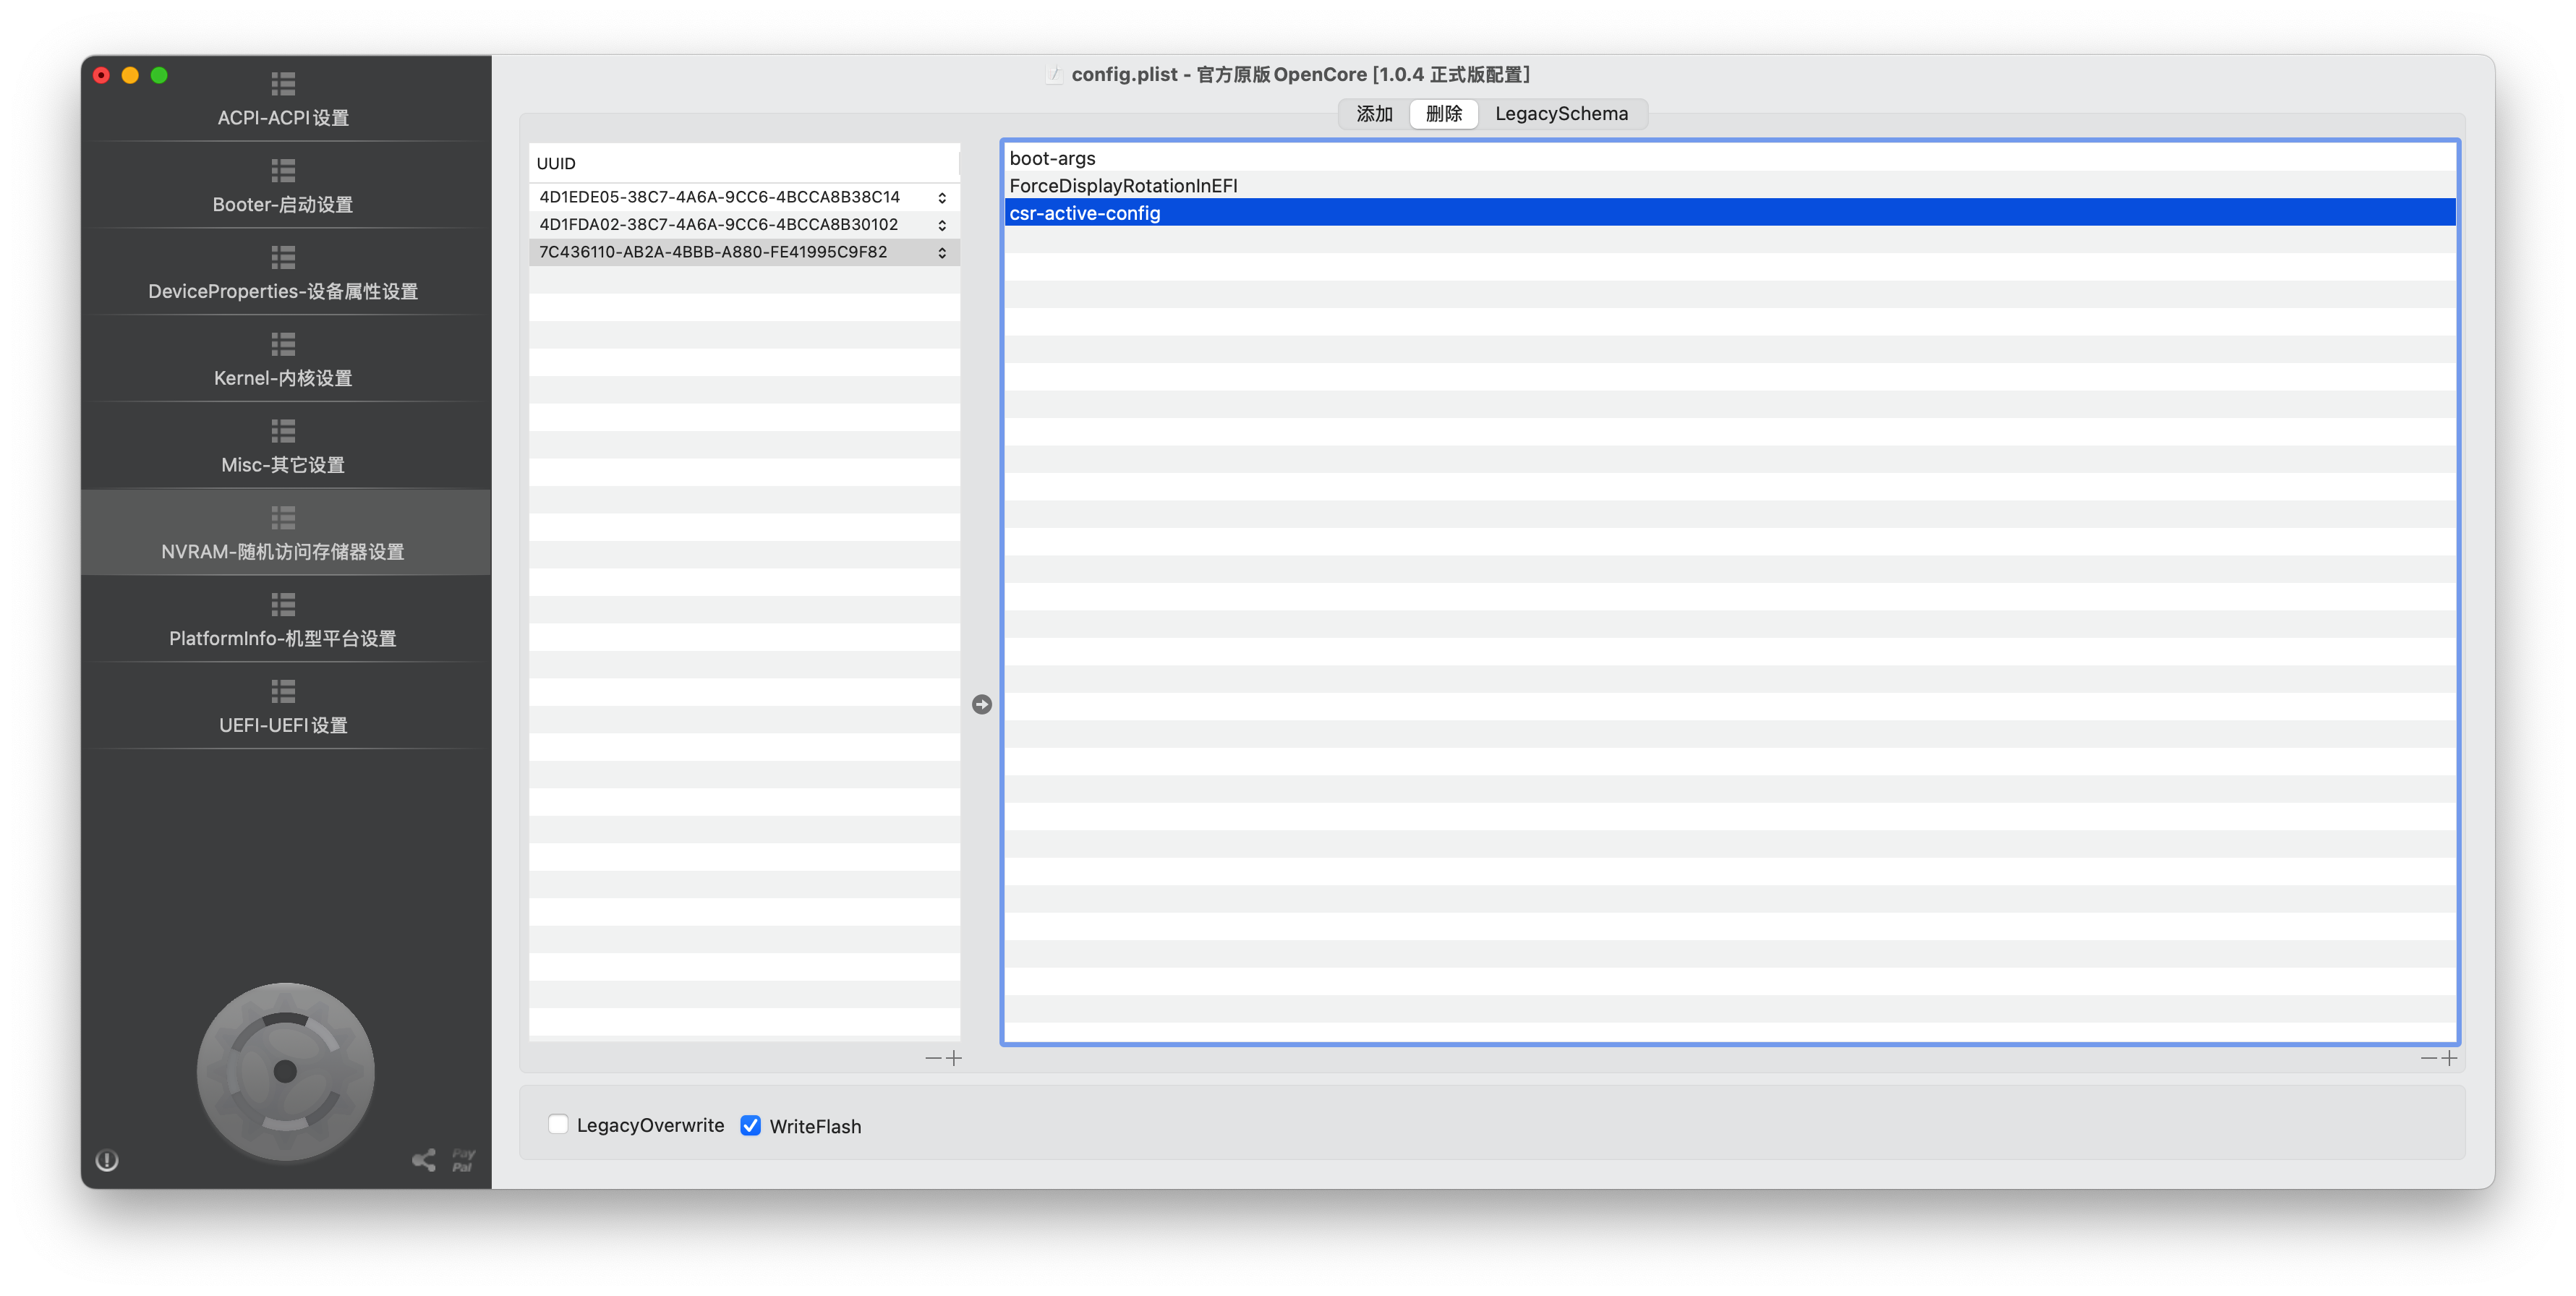This screenshot has width=2576, height=1296.
Task: Click the plus button under the UUID list
Action: [954, 1058]
